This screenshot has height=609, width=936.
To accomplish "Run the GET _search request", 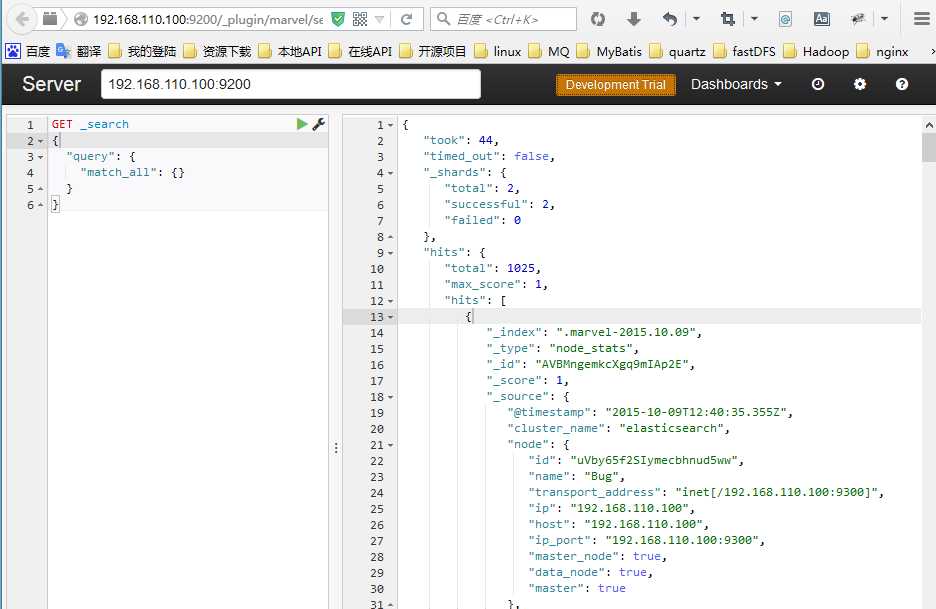I will coord(302,124).
